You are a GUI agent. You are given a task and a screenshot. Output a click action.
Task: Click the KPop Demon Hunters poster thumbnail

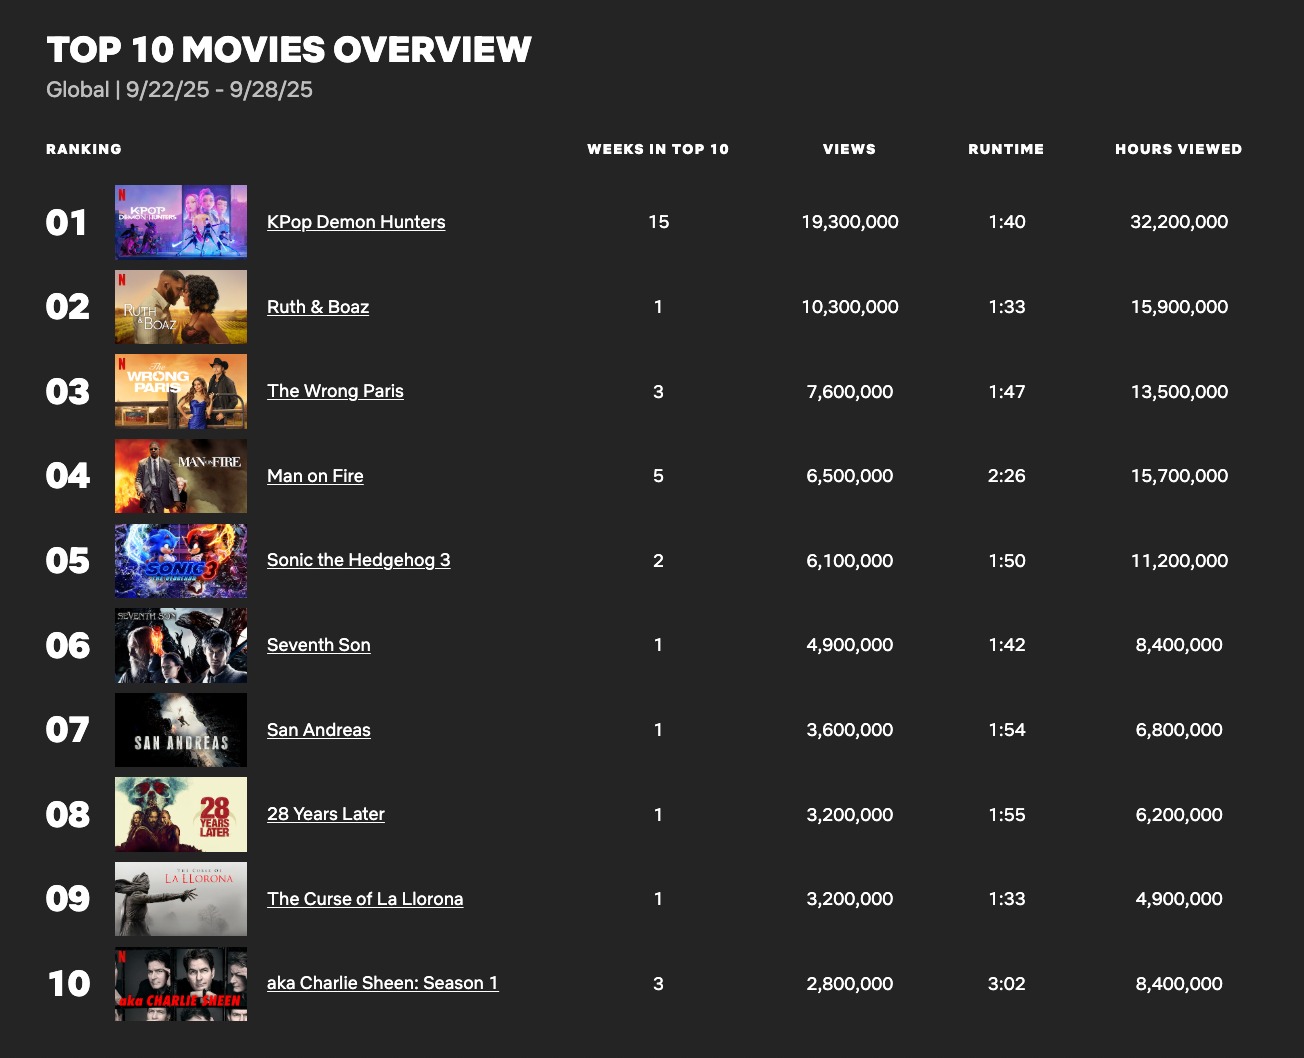181,222
